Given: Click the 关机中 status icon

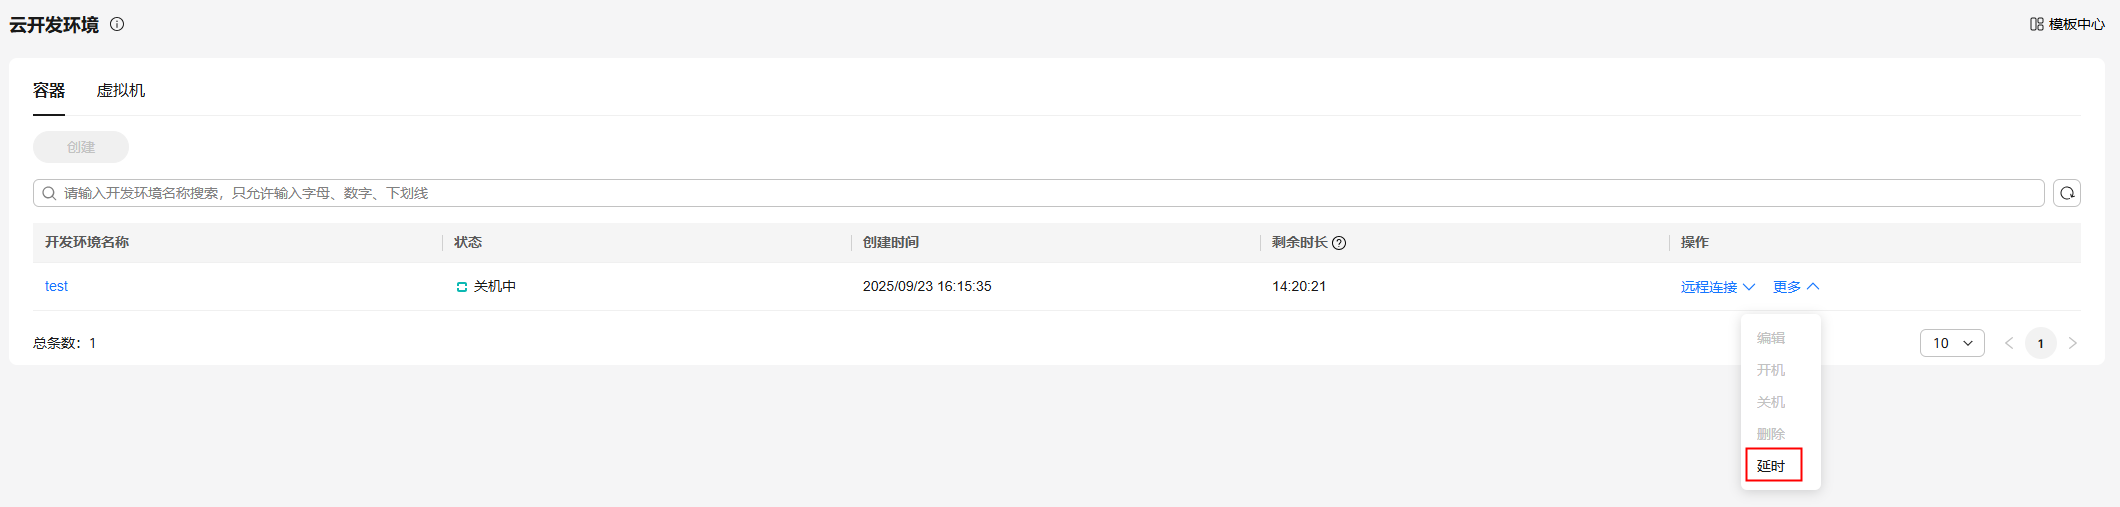Looking at the screenshot, I should [462, 287].
